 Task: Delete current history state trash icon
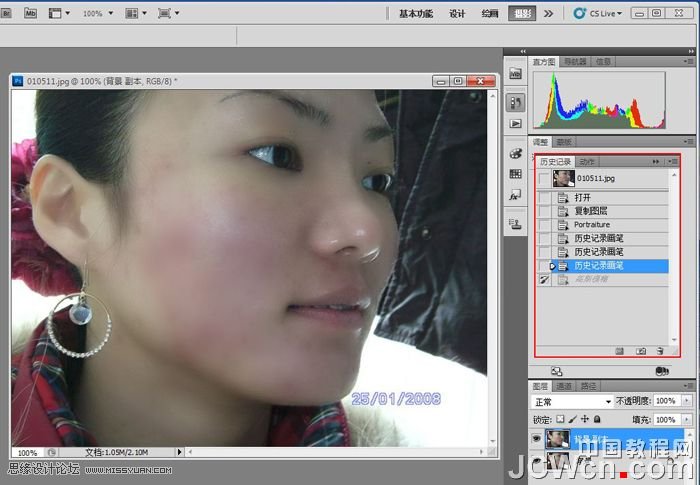click(x=660, y=351)
